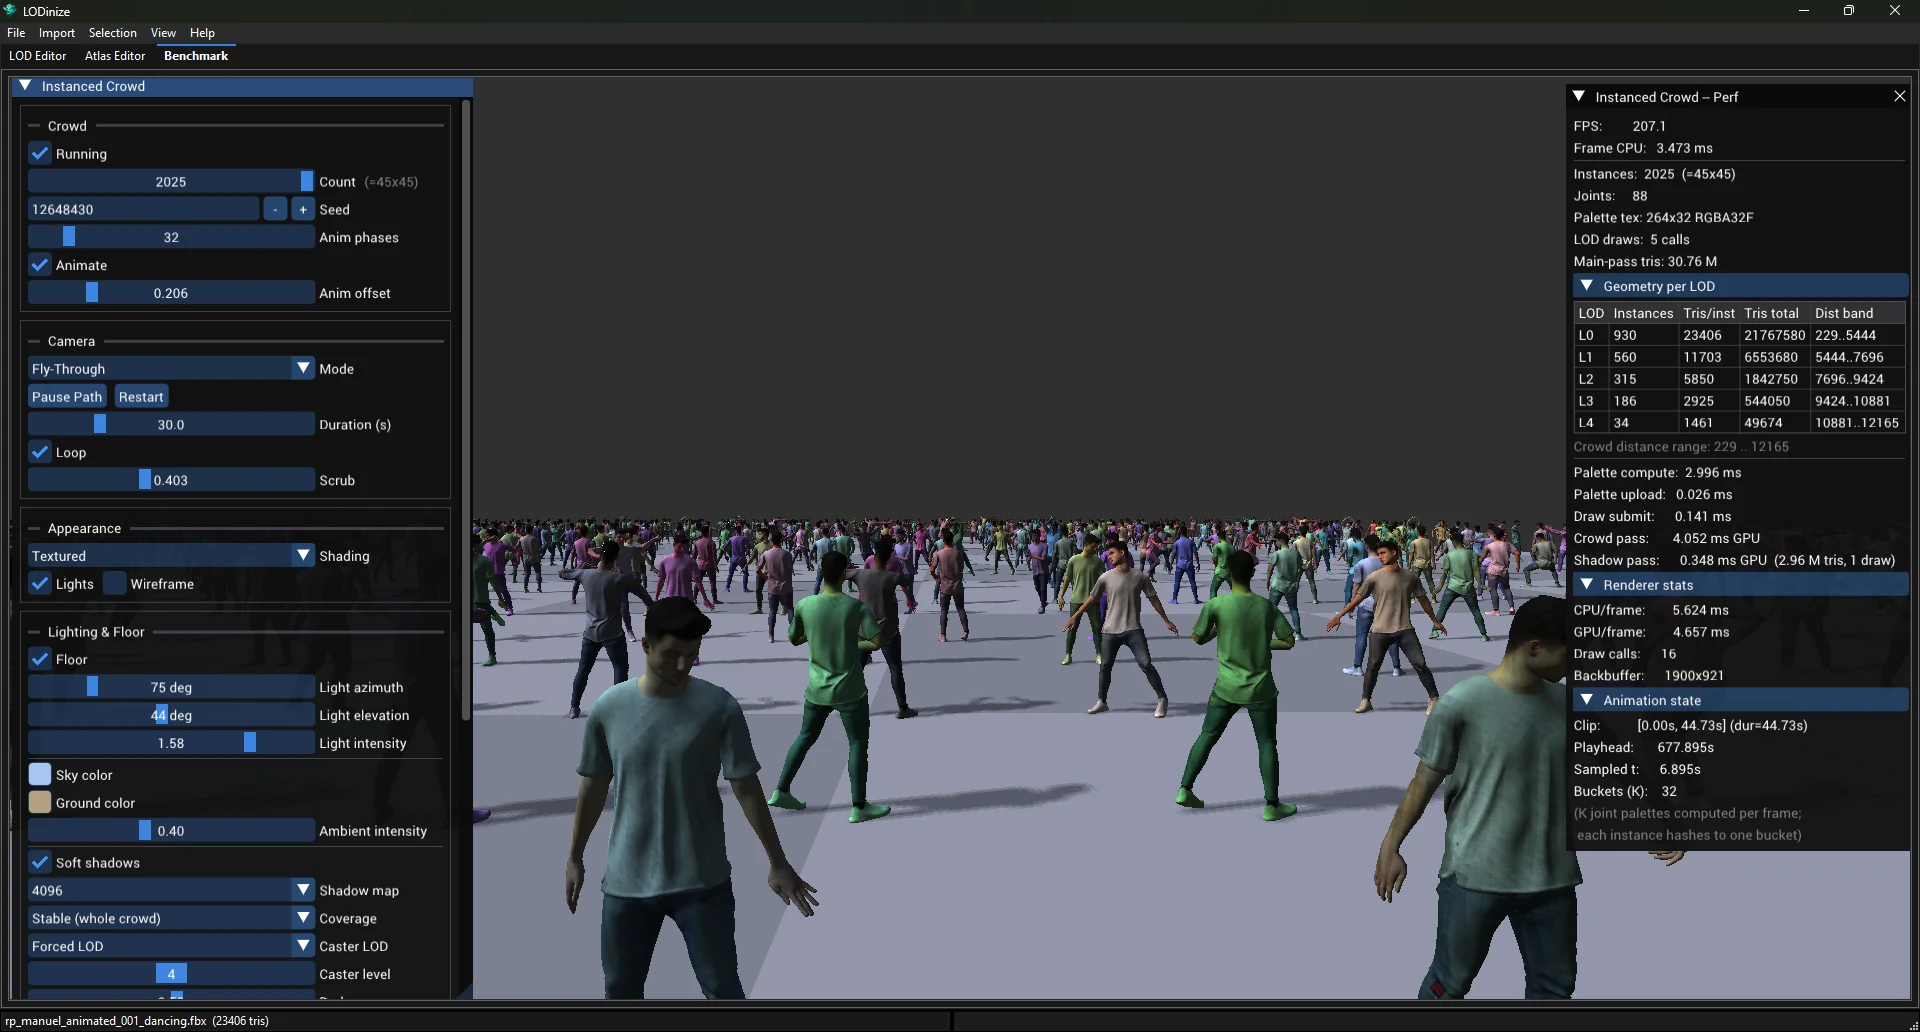The height and width of the screenshot is (1032, 1920).
Task: Click the Restart camera path button
Action: 141,397
